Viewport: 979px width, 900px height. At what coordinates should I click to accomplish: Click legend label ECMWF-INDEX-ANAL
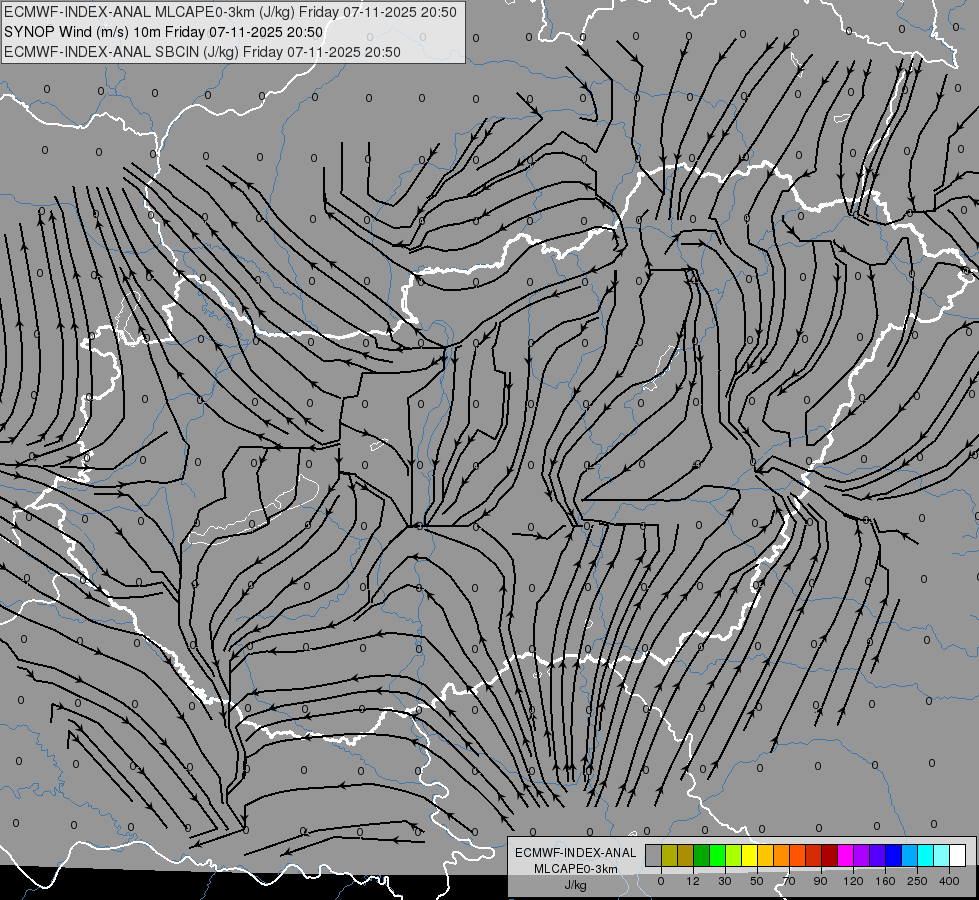[x=576, y=853]
